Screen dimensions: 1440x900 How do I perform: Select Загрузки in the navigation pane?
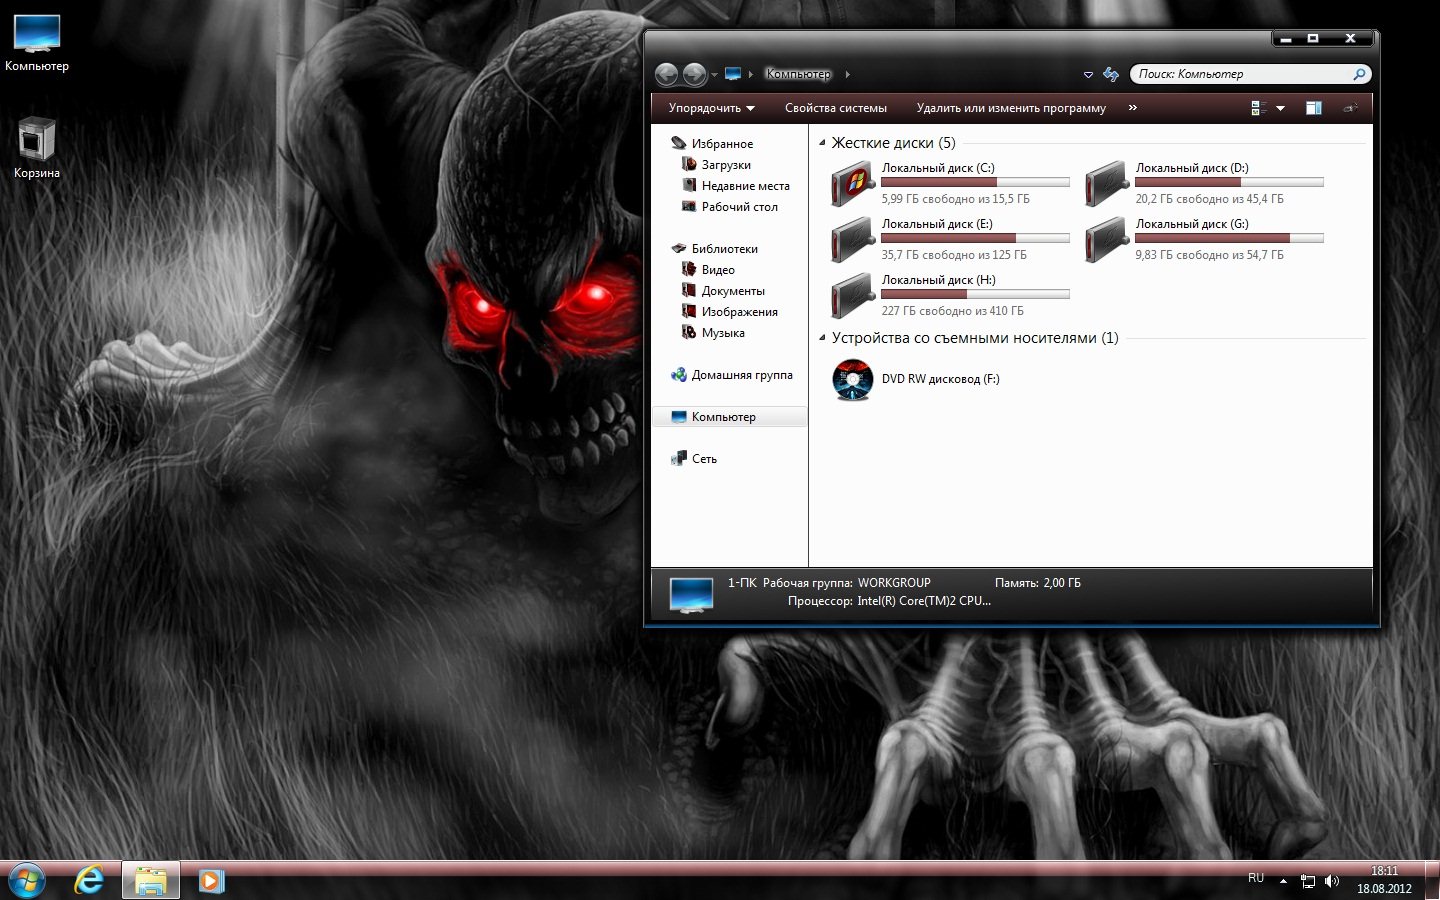point(725,165)
